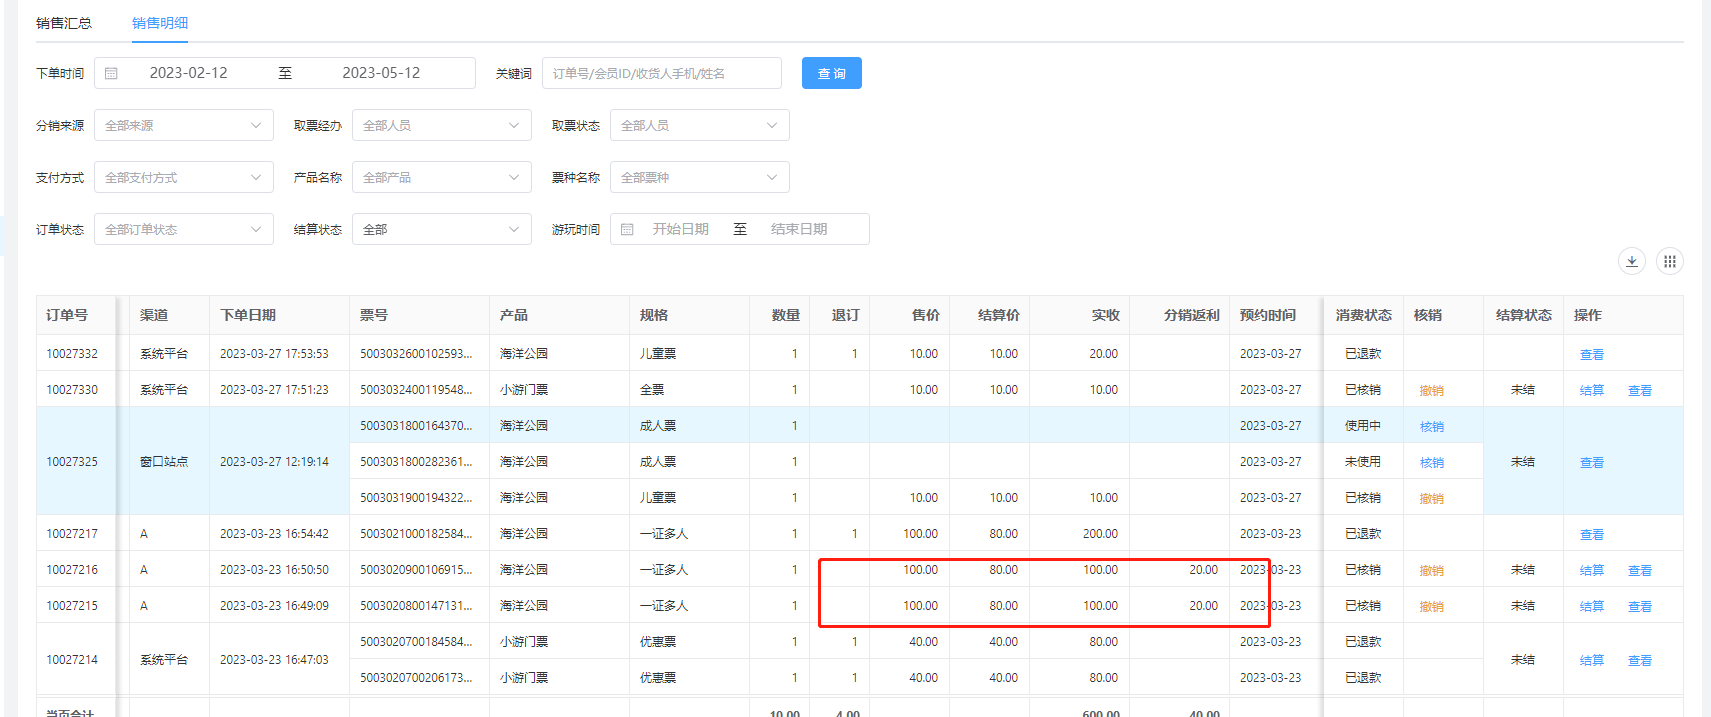Expand the 订单状态 dropdown
The image size is (1711, 717).
pos(183,229)
